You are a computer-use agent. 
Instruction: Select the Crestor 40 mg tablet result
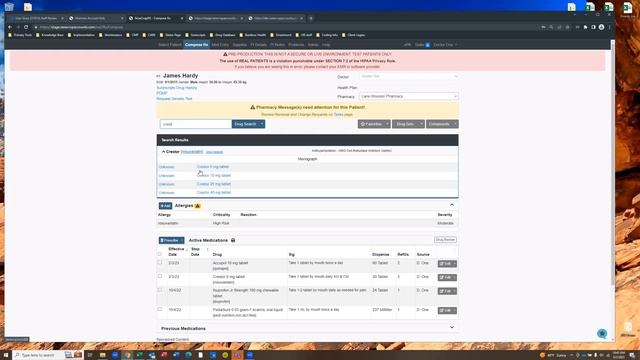(x=213, y=193)
